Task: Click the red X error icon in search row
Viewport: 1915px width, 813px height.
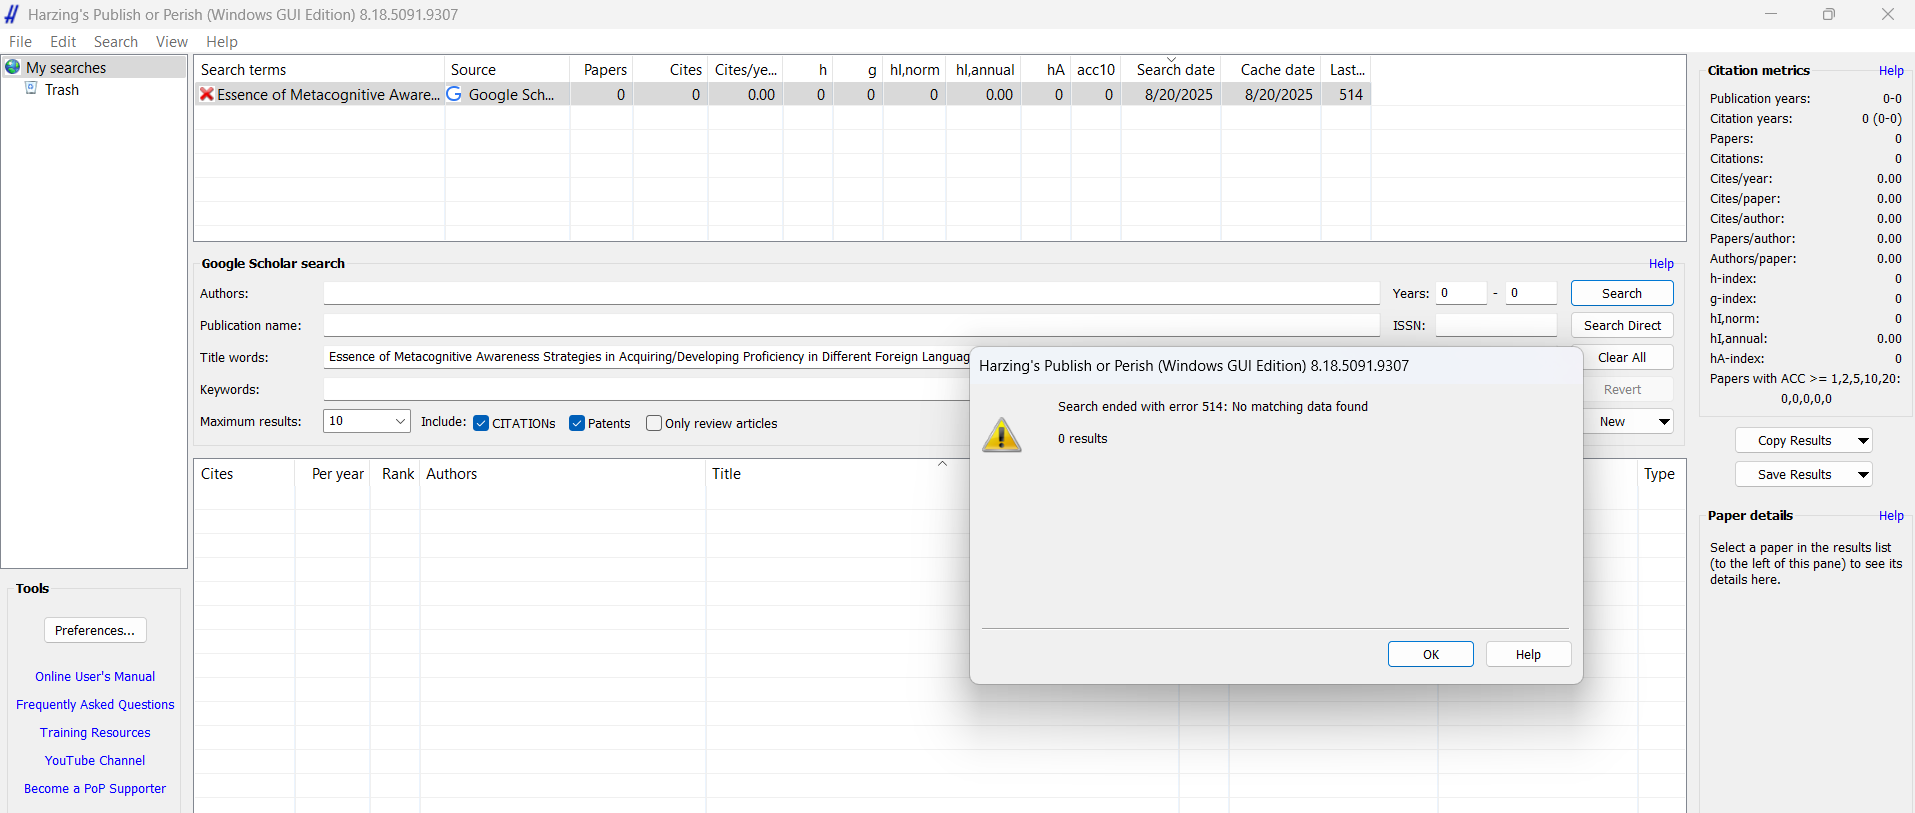Action: click(207, 94)
